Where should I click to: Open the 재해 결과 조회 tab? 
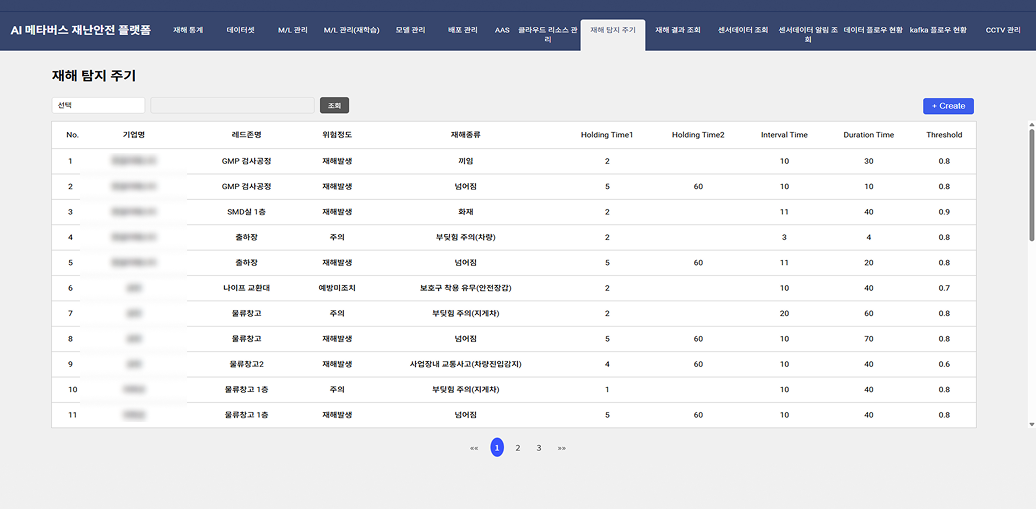(678, 30)
